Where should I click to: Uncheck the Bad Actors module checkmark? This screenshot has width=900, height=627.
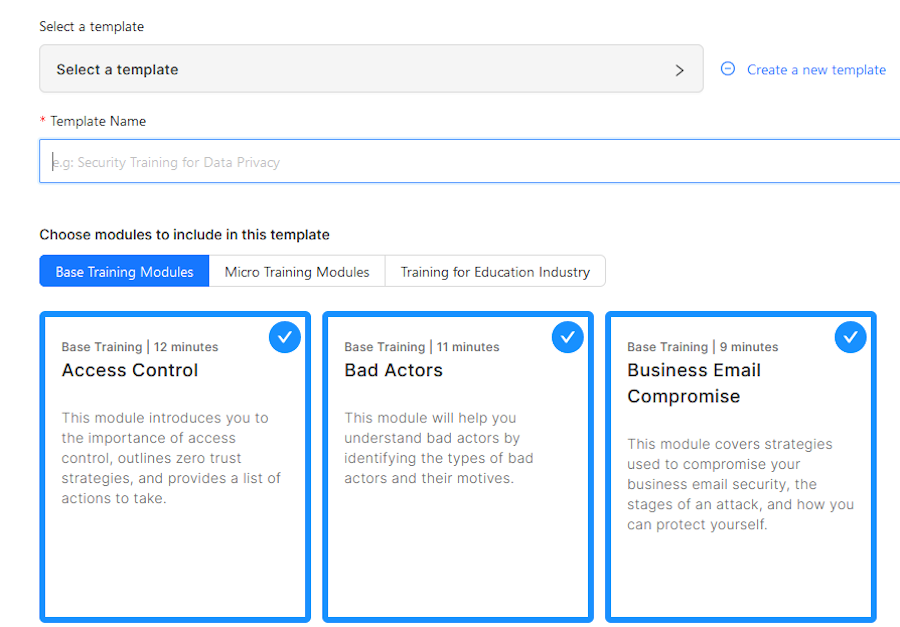pyautogui.click(x=568, y=337)
